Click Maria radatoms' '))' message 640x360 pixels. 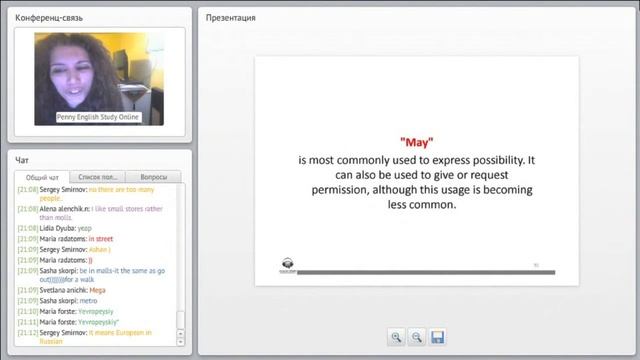[55, 260]
